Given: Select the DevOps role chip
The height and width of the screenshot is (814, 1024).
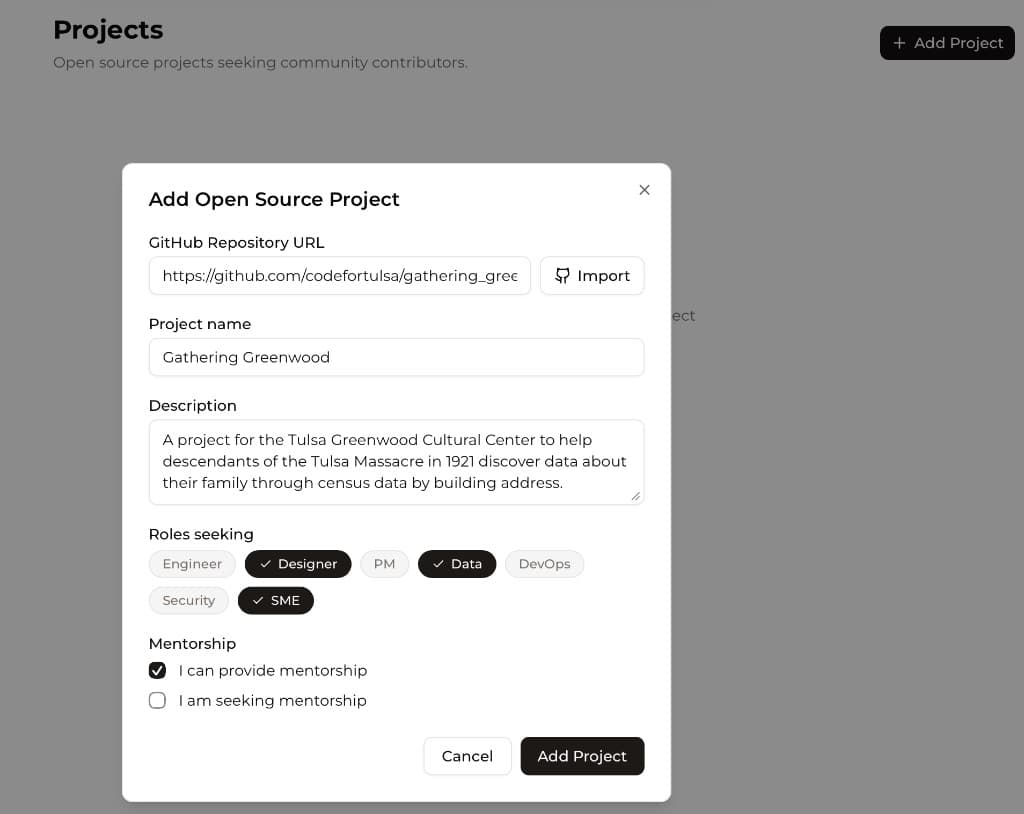Looking at the screenshot, I should tap(544, 564).
